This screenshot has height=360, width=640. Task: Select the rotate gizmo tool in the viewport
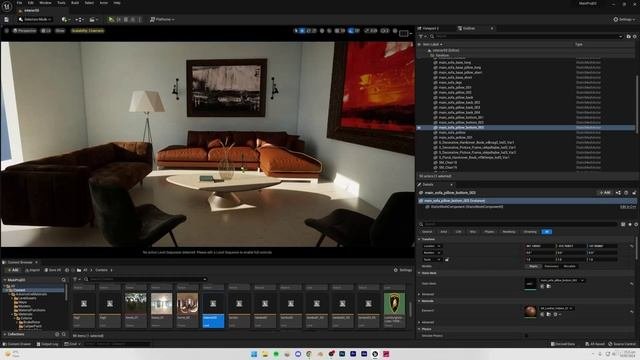[x=308, y=31]
